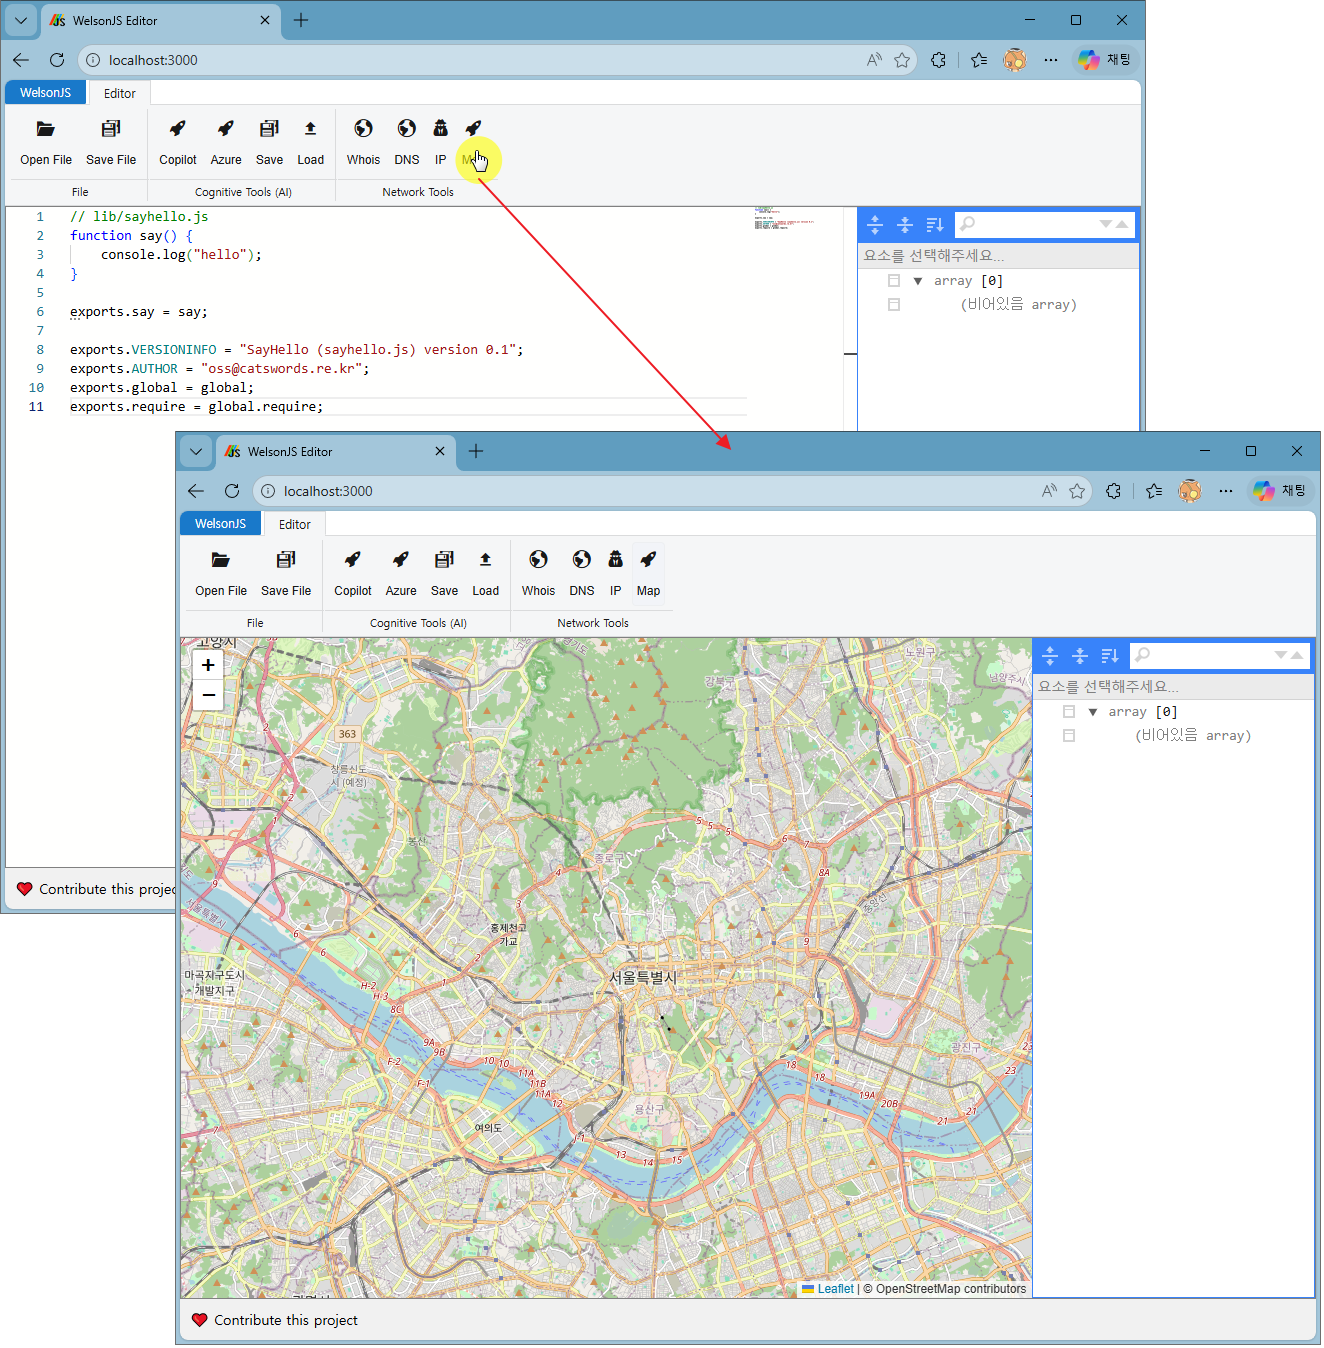The height and width of the screenshot is (1348, 1324).
Task: Focus the JSON tree search field in the map window
Action: [1208, 655]
